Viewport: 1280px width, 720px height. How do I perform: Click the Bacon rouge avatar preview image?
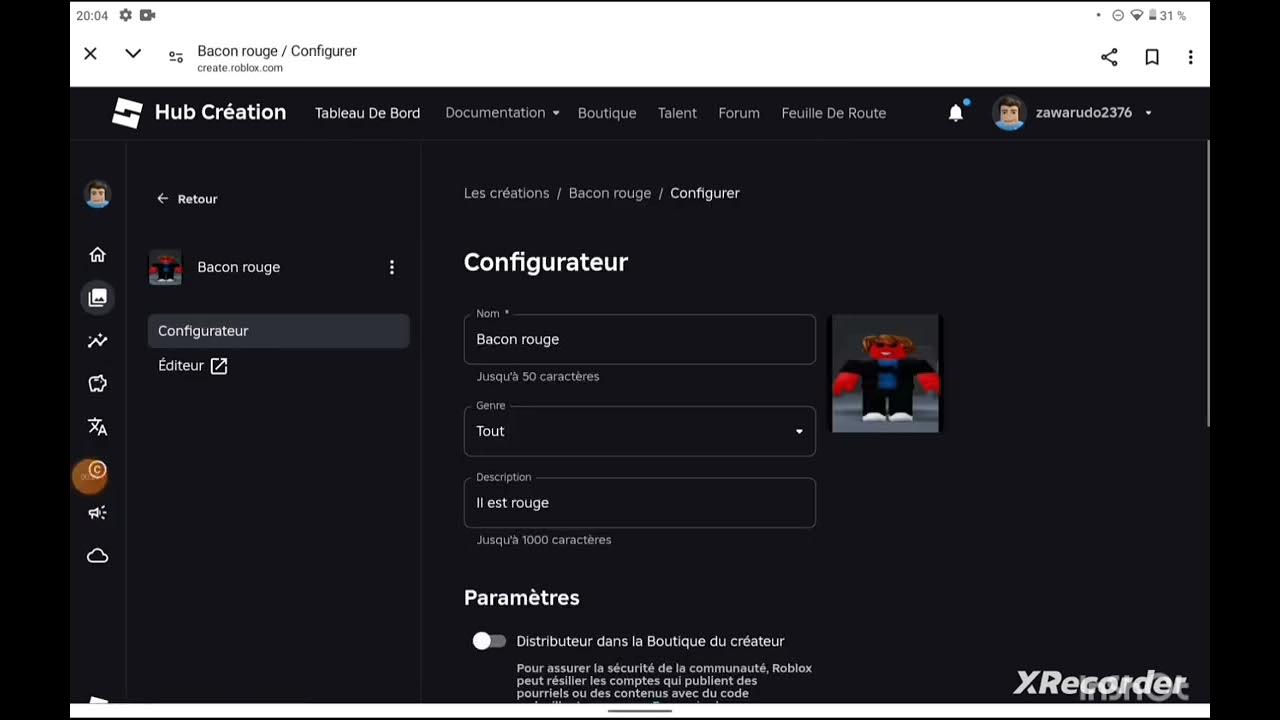(x=886, y=374)
